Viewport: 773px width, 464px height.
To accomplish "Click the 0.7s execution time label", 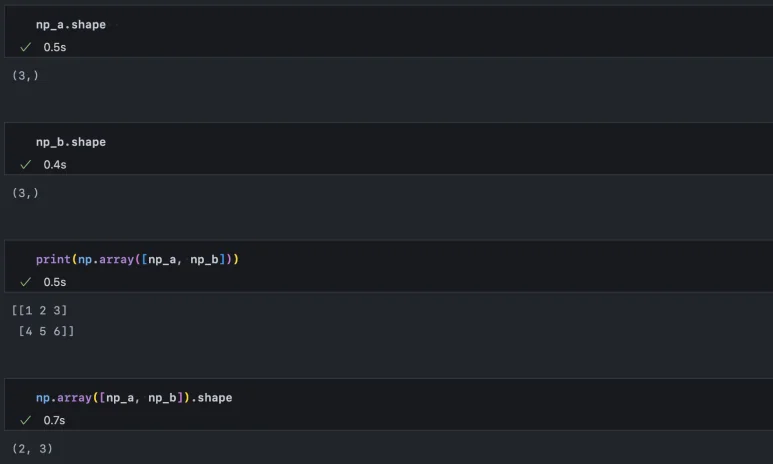I will (x=54, y=420).
